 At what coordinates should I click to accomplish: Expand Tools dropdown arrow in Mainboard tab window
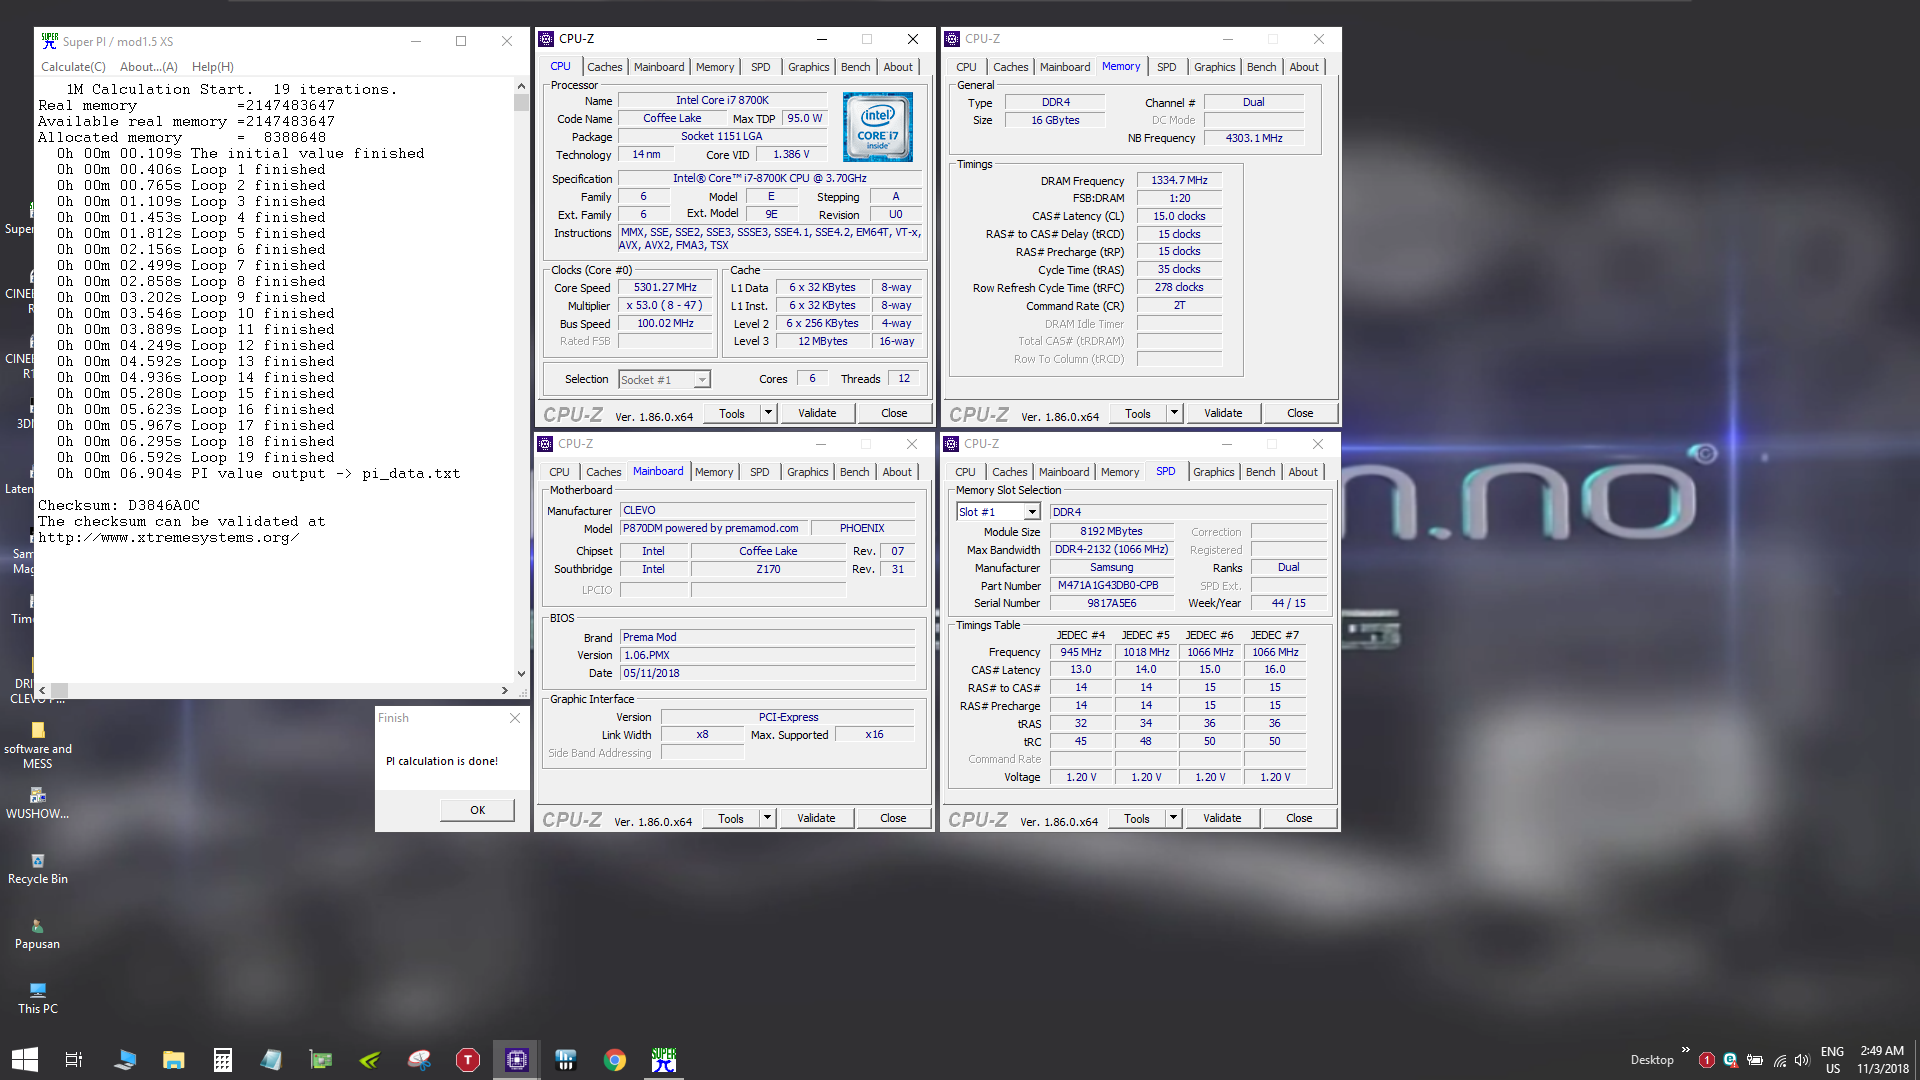tap(767, 818)
